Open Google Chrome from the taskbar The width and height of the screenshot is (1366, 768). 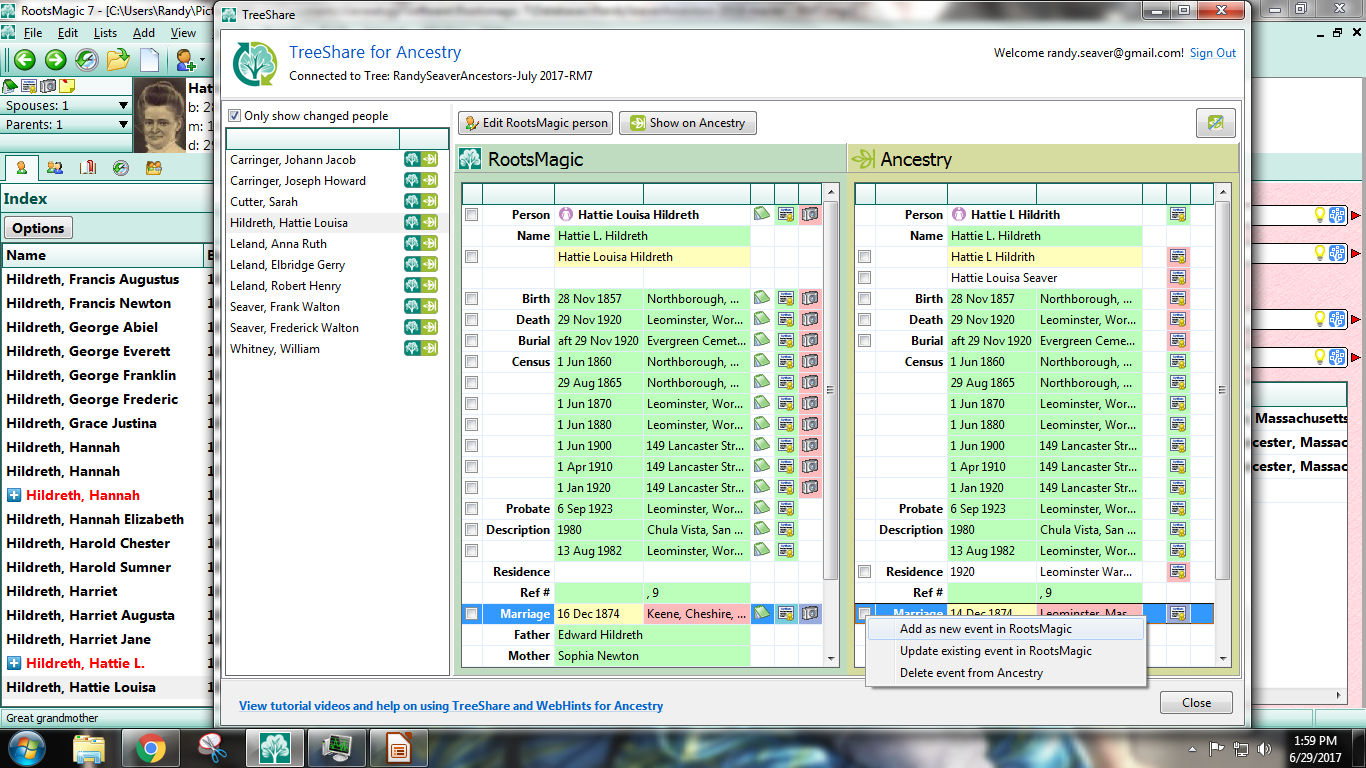click(x=151, y=748)
